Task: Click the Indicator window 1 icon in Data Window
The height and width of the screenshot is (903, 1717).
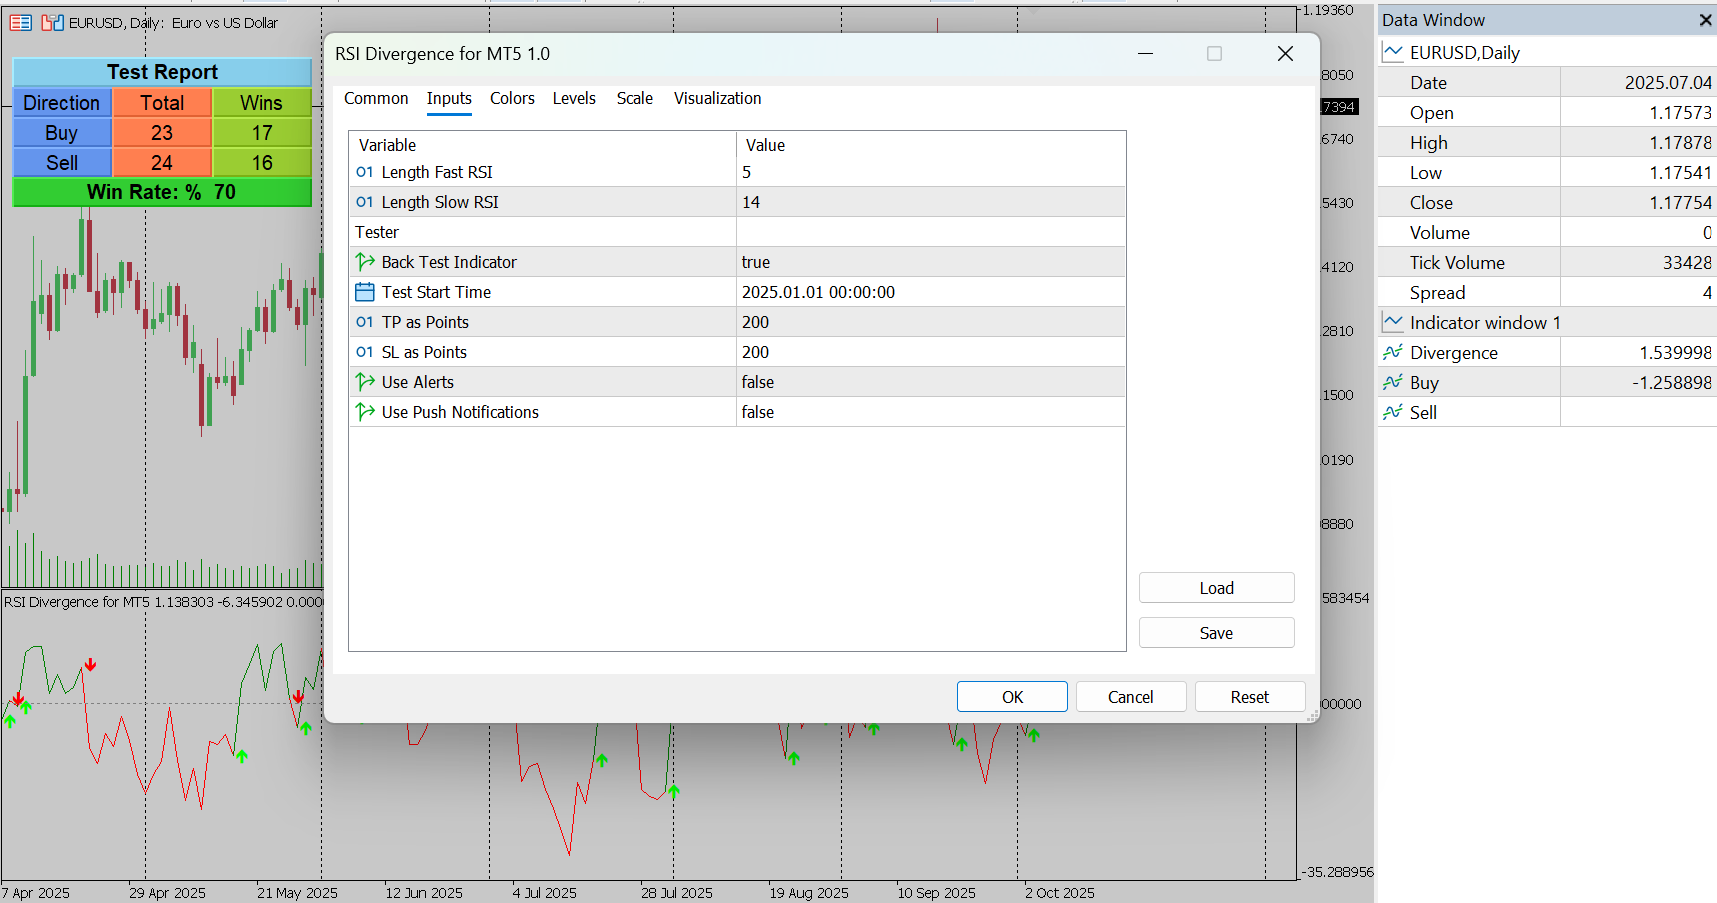Action: [1392, 322]
